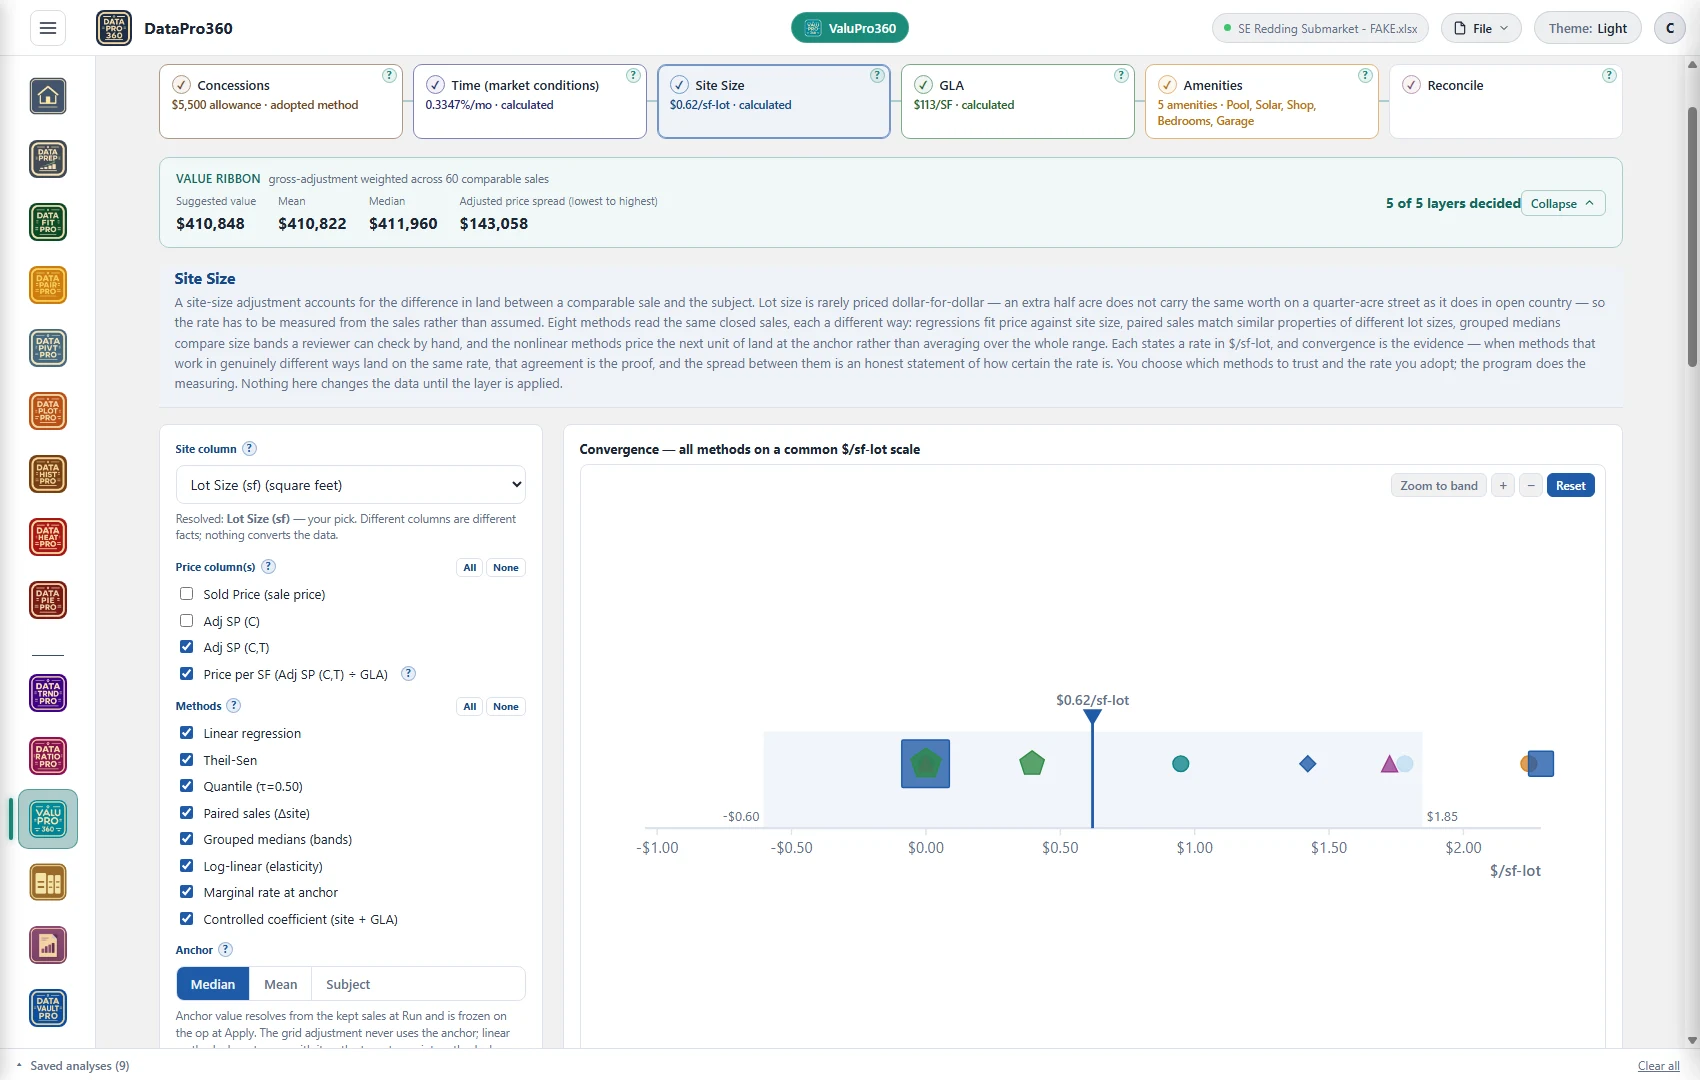The image size is (1700, 1080).
Task: Uncheck Price per SF checkbox
Action: (x=186, y=674)
